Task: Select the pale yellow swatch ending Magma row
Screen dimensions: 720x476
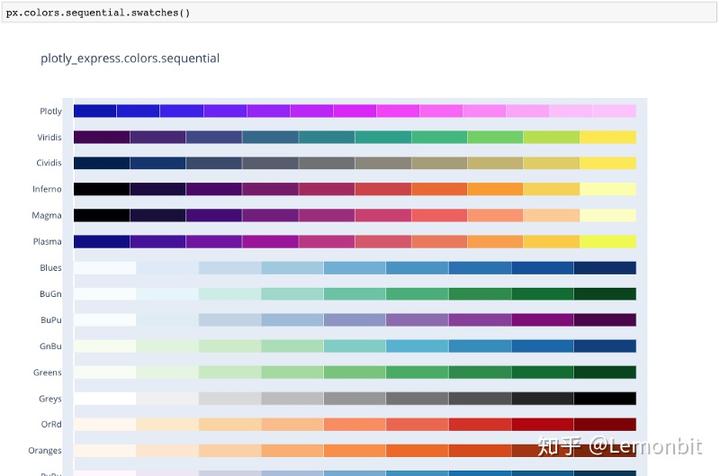Action: (x=608, y=215)
